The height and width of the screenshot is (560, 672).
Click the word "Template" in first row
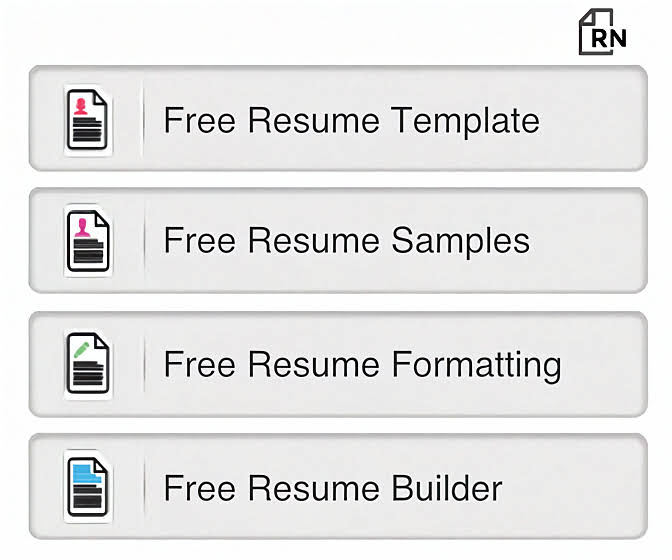pos(465,121)
